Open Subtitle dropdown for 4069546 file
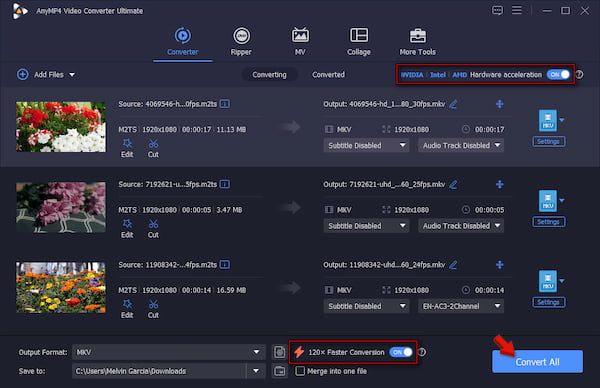 366,145
